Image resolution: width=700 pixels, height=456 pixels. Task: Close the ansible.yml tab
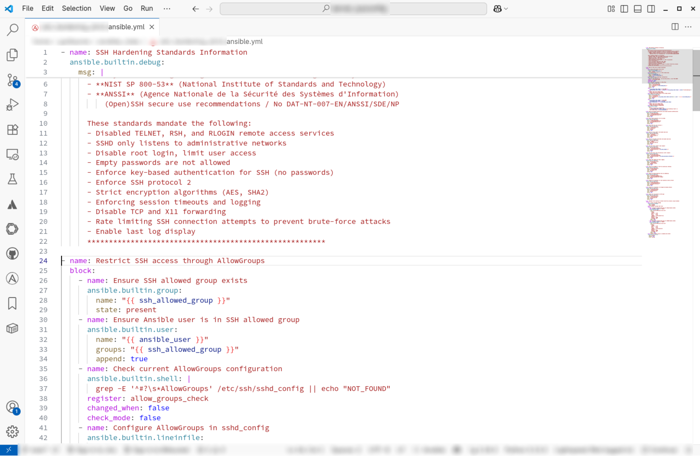point(152,27)
